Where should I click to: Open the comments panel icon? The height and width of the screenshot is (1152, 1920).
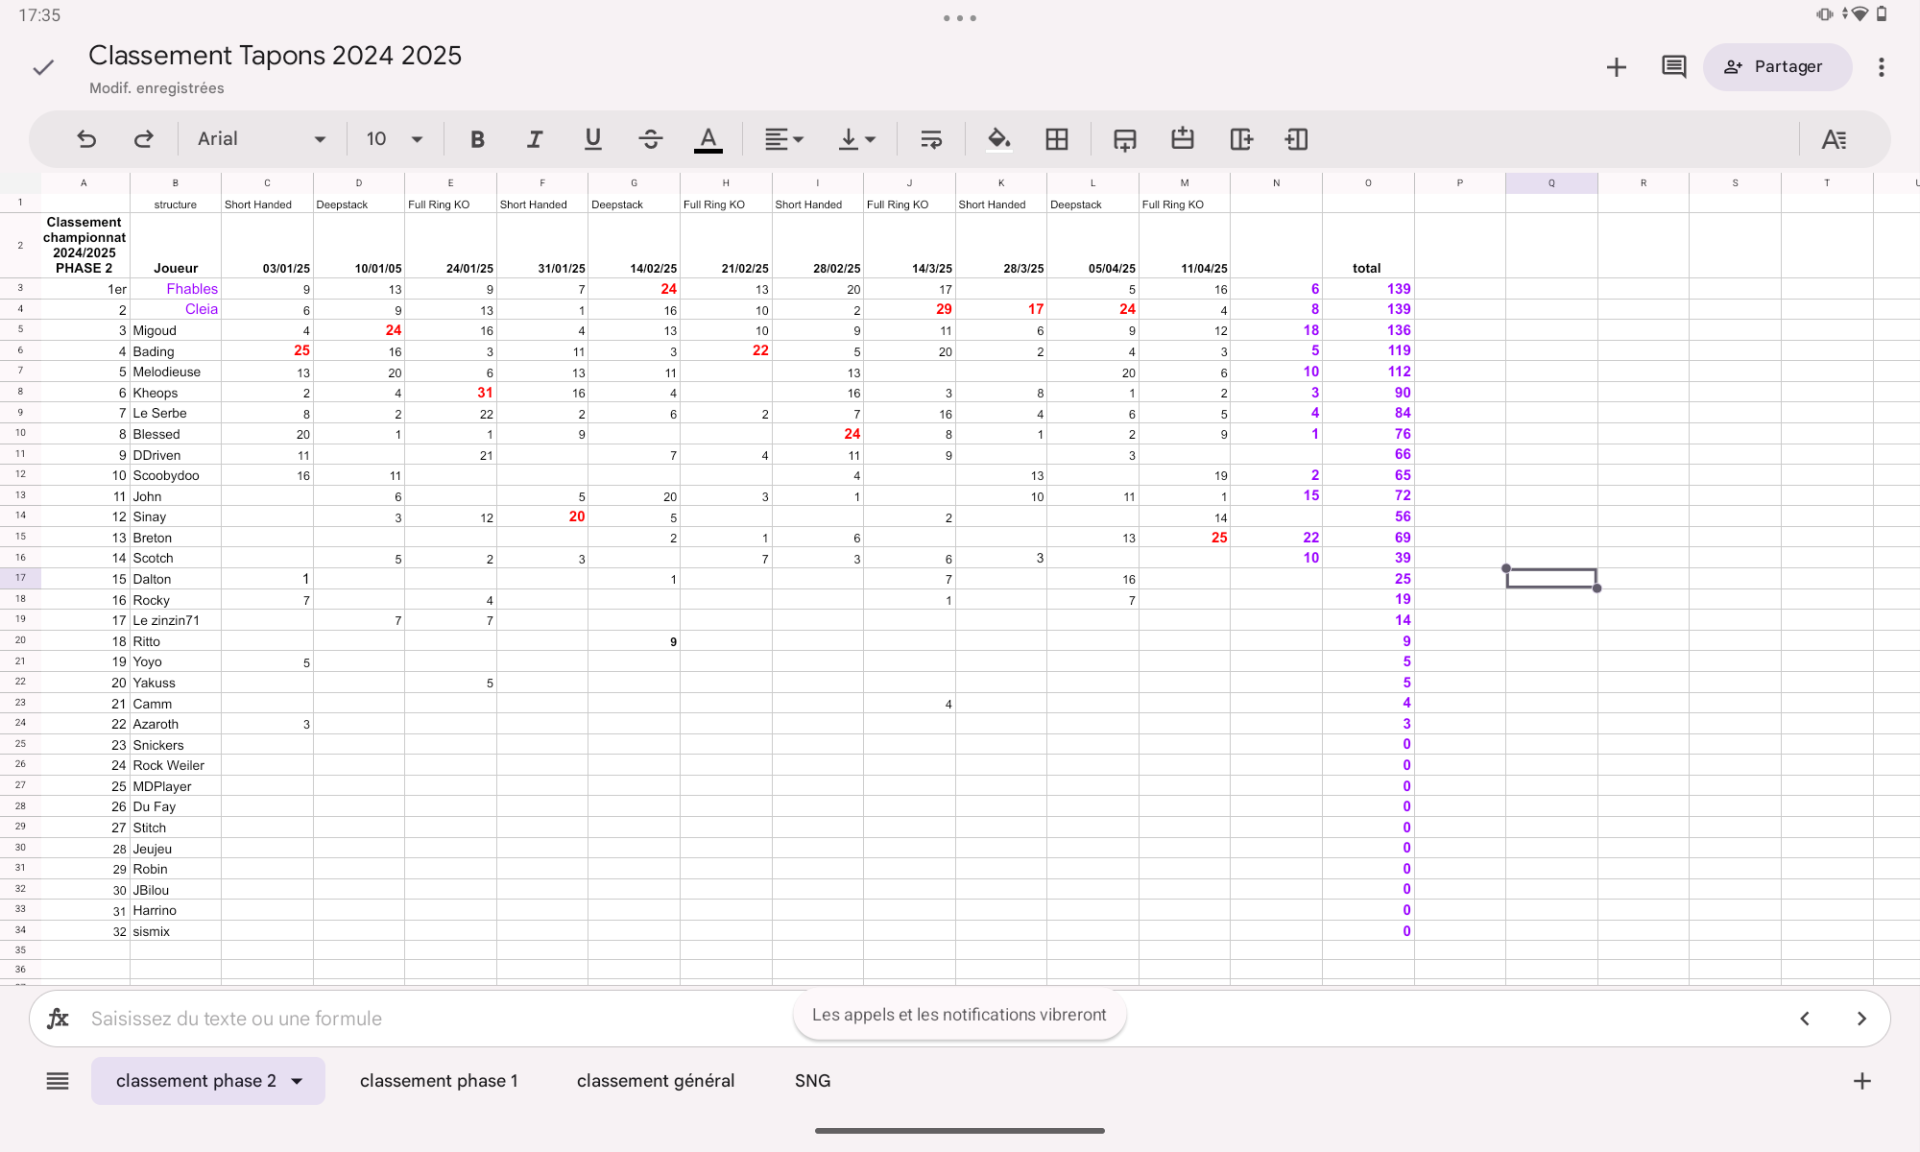(x=1673, y=67)
